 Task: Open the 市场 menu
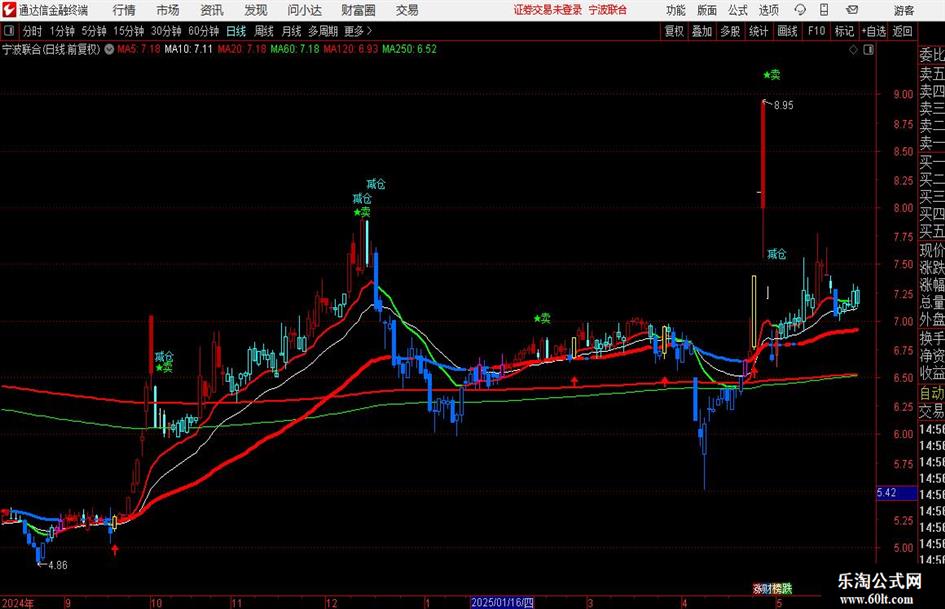point(168,10)
